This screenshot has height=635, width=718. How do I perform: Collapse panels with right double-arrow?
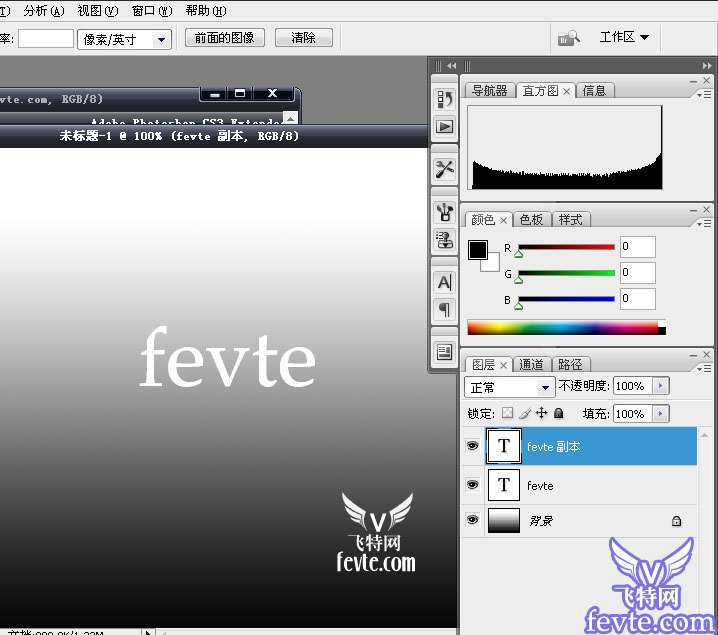click(707, 66)
